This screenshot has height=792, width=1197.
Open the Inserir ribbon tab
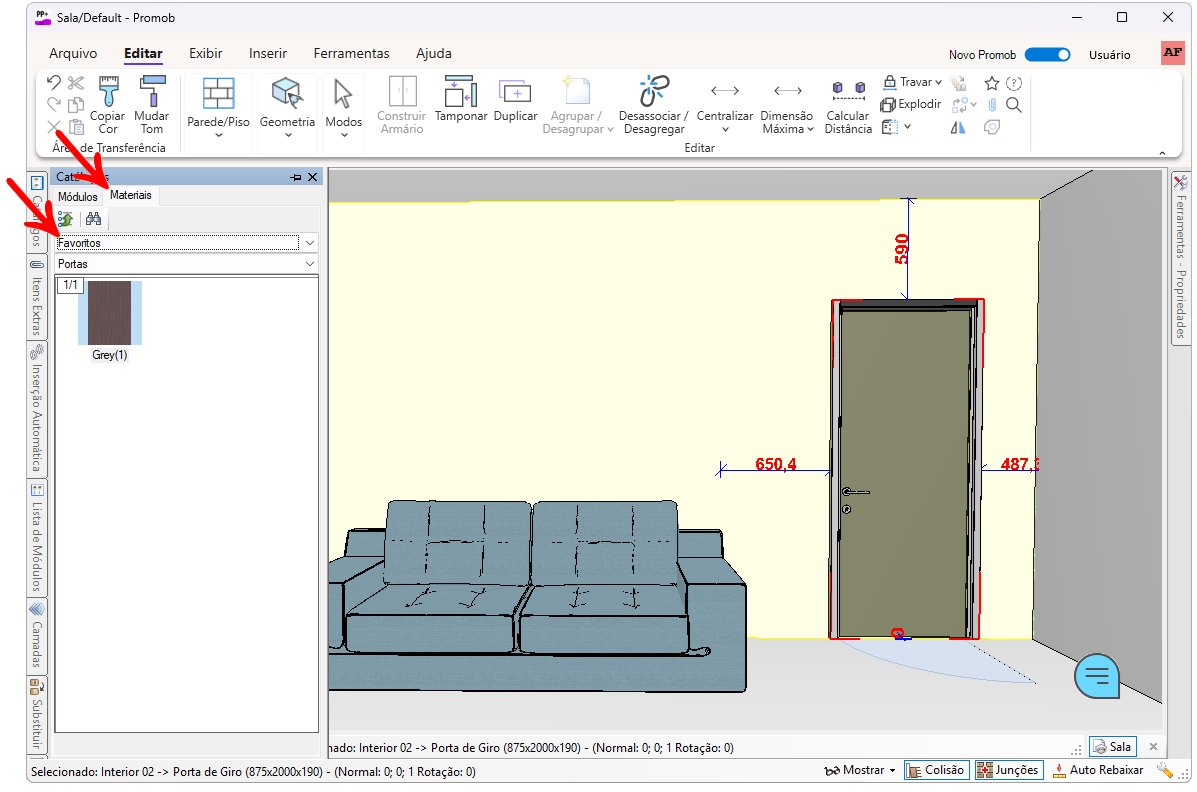pos(268,54)
